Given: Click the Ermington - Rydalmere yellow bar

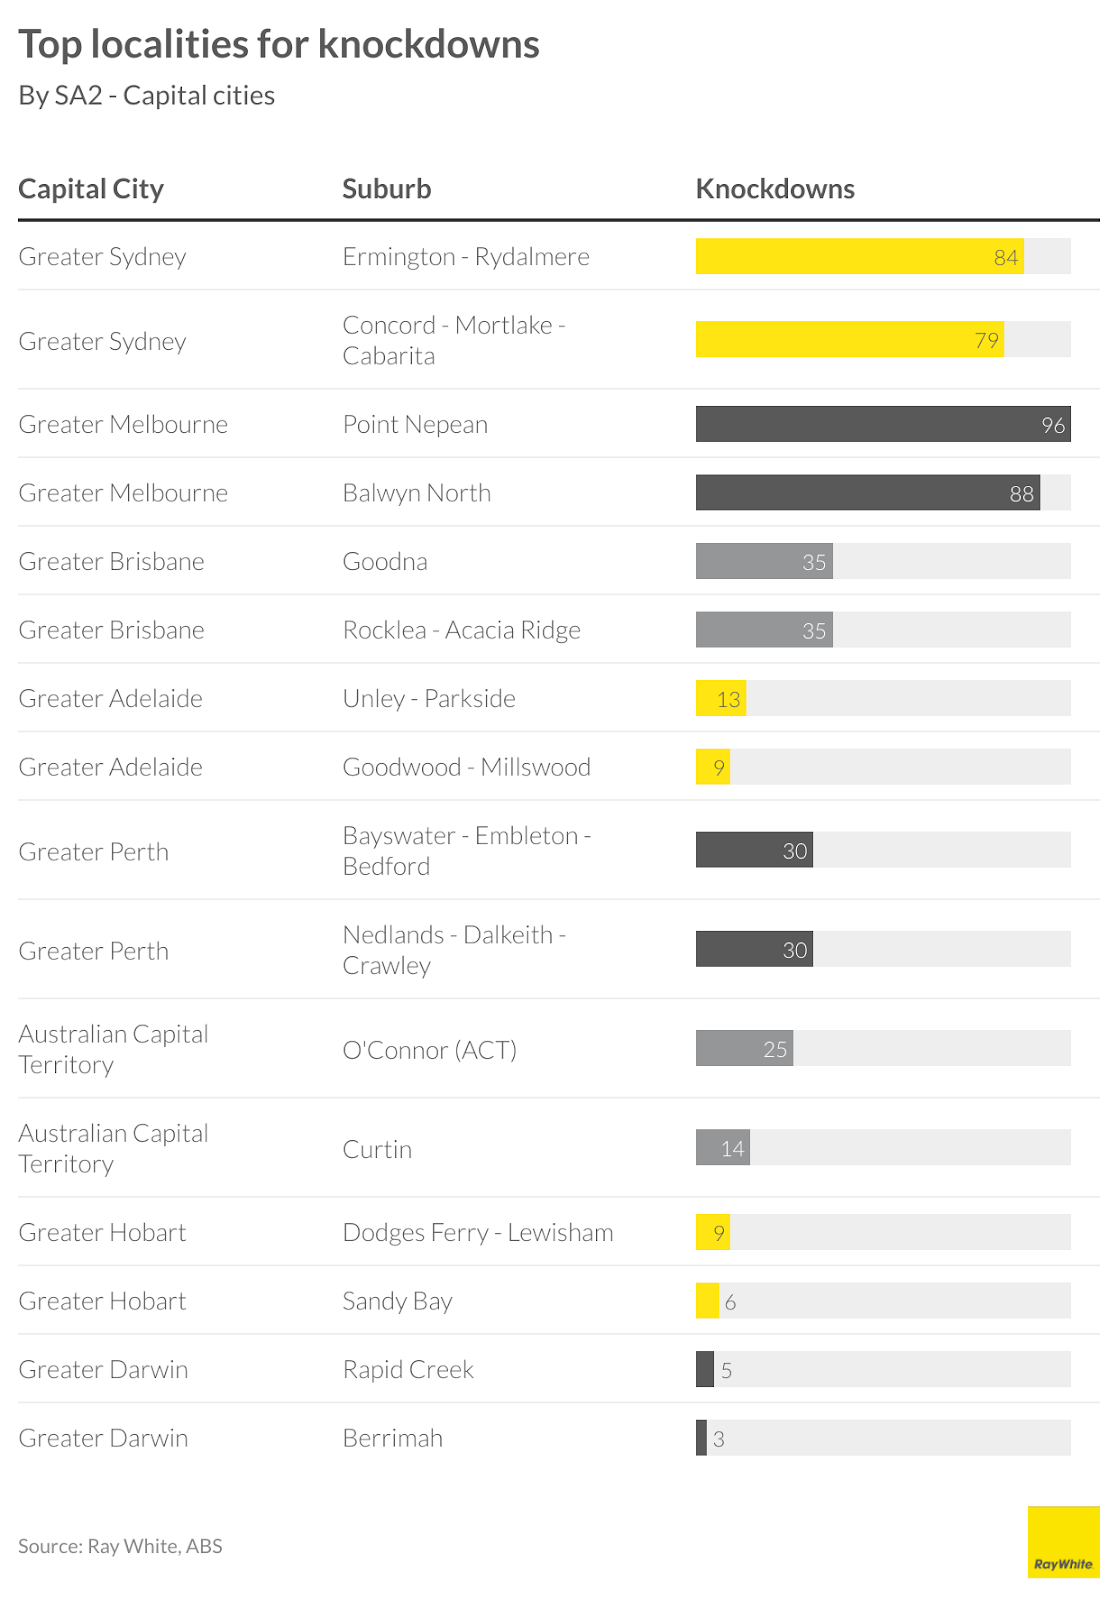Looking at the screenshot, I should pos(859,256).
